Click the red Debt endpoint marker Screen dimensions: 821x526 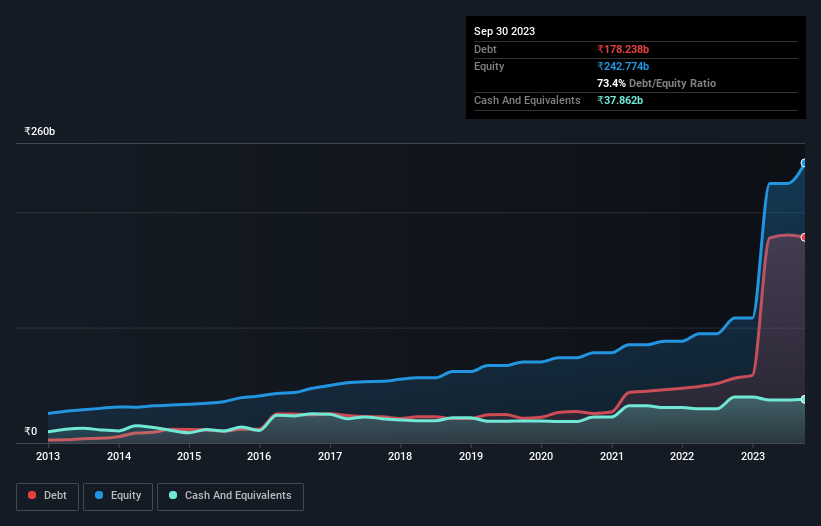pos(804,238)
